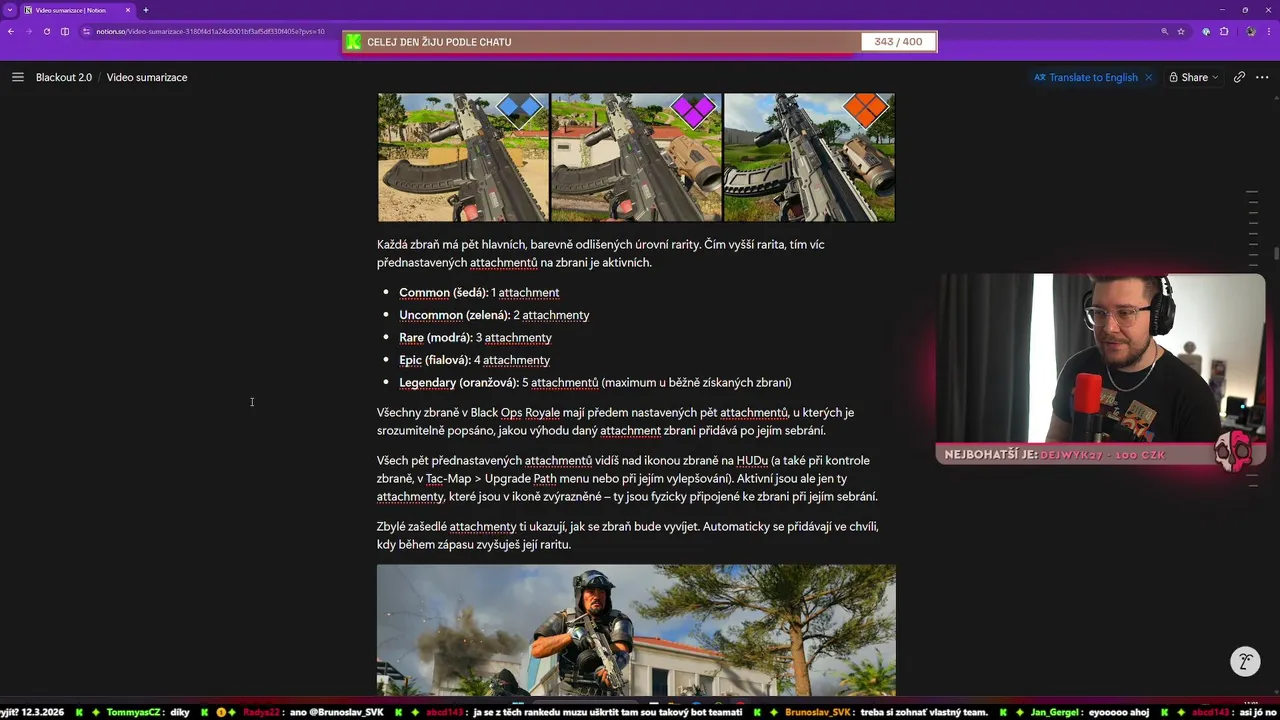Viewport: 1280px width, 720px height.
Task: Open the zoom magnifier icon in address bar
Action: pyautogui.click(x=1164, y=31)
